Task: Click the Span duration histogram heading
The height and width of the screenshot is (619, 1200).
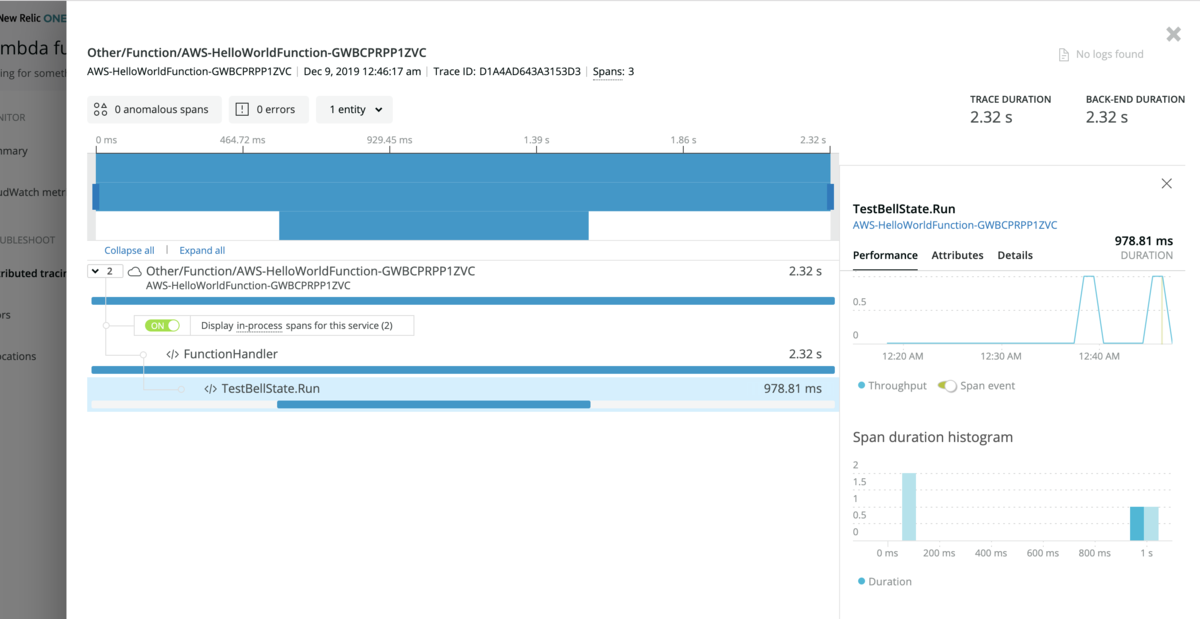Action: (x=933, y=437)
